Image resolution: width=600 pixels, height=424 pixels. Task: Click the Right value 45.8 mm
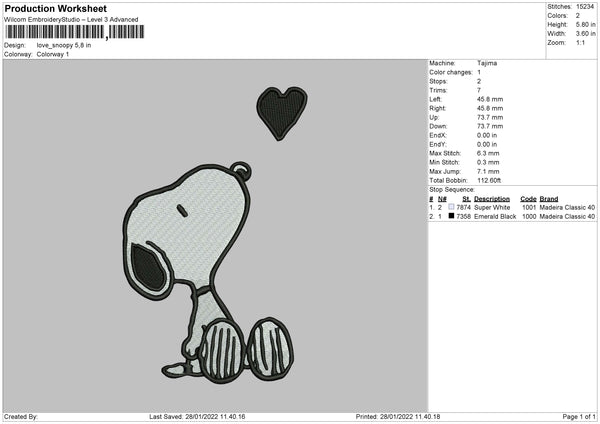(x=490, y=108)
